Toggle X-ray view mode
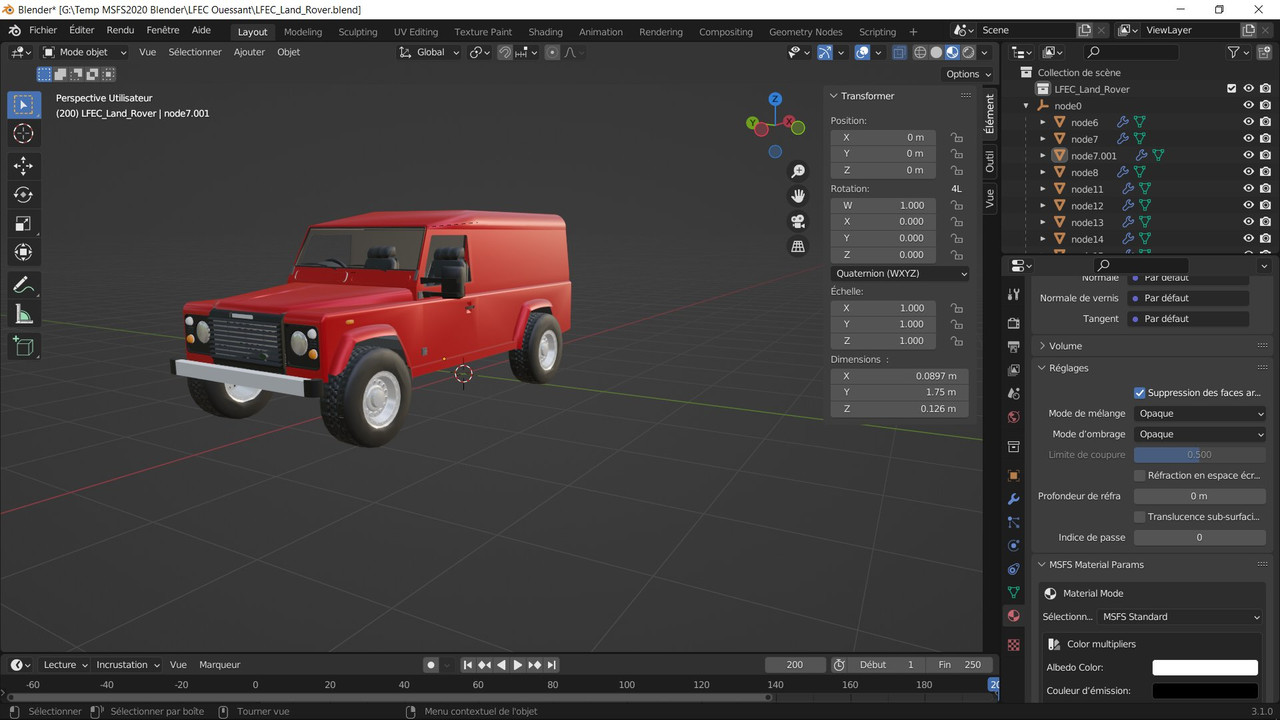Screen dimensions: 1280x720 (899, 52)
